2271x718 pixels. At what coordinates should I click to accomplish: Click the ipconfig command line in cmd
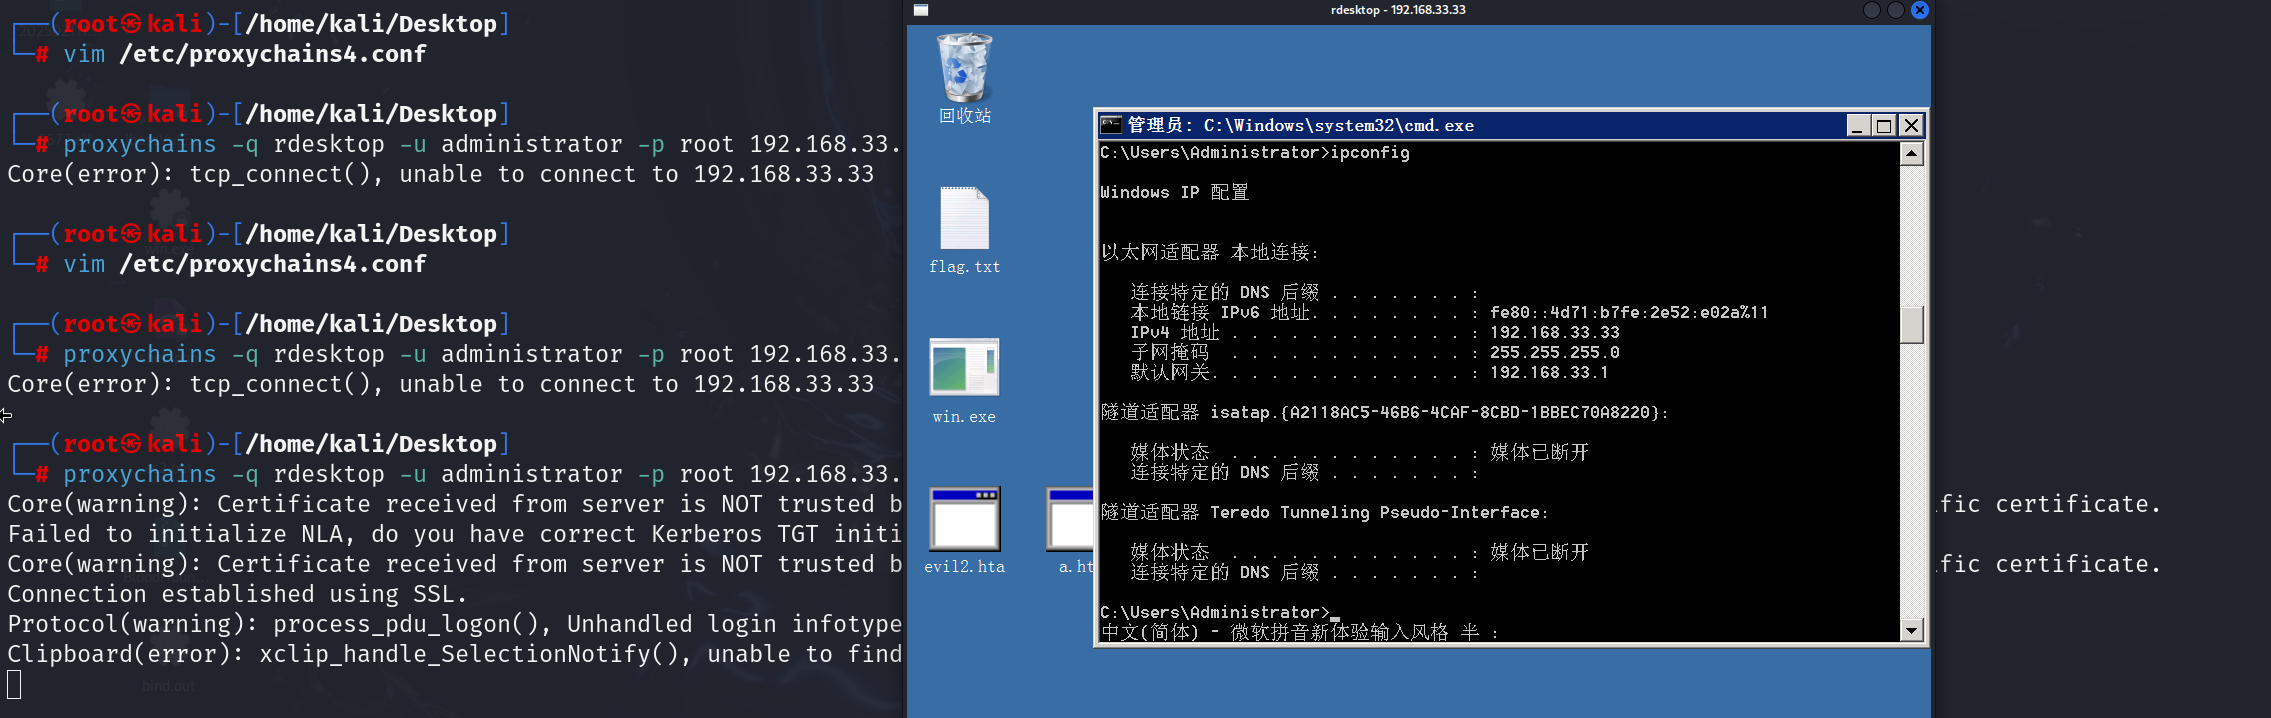tap(1255, 152)
